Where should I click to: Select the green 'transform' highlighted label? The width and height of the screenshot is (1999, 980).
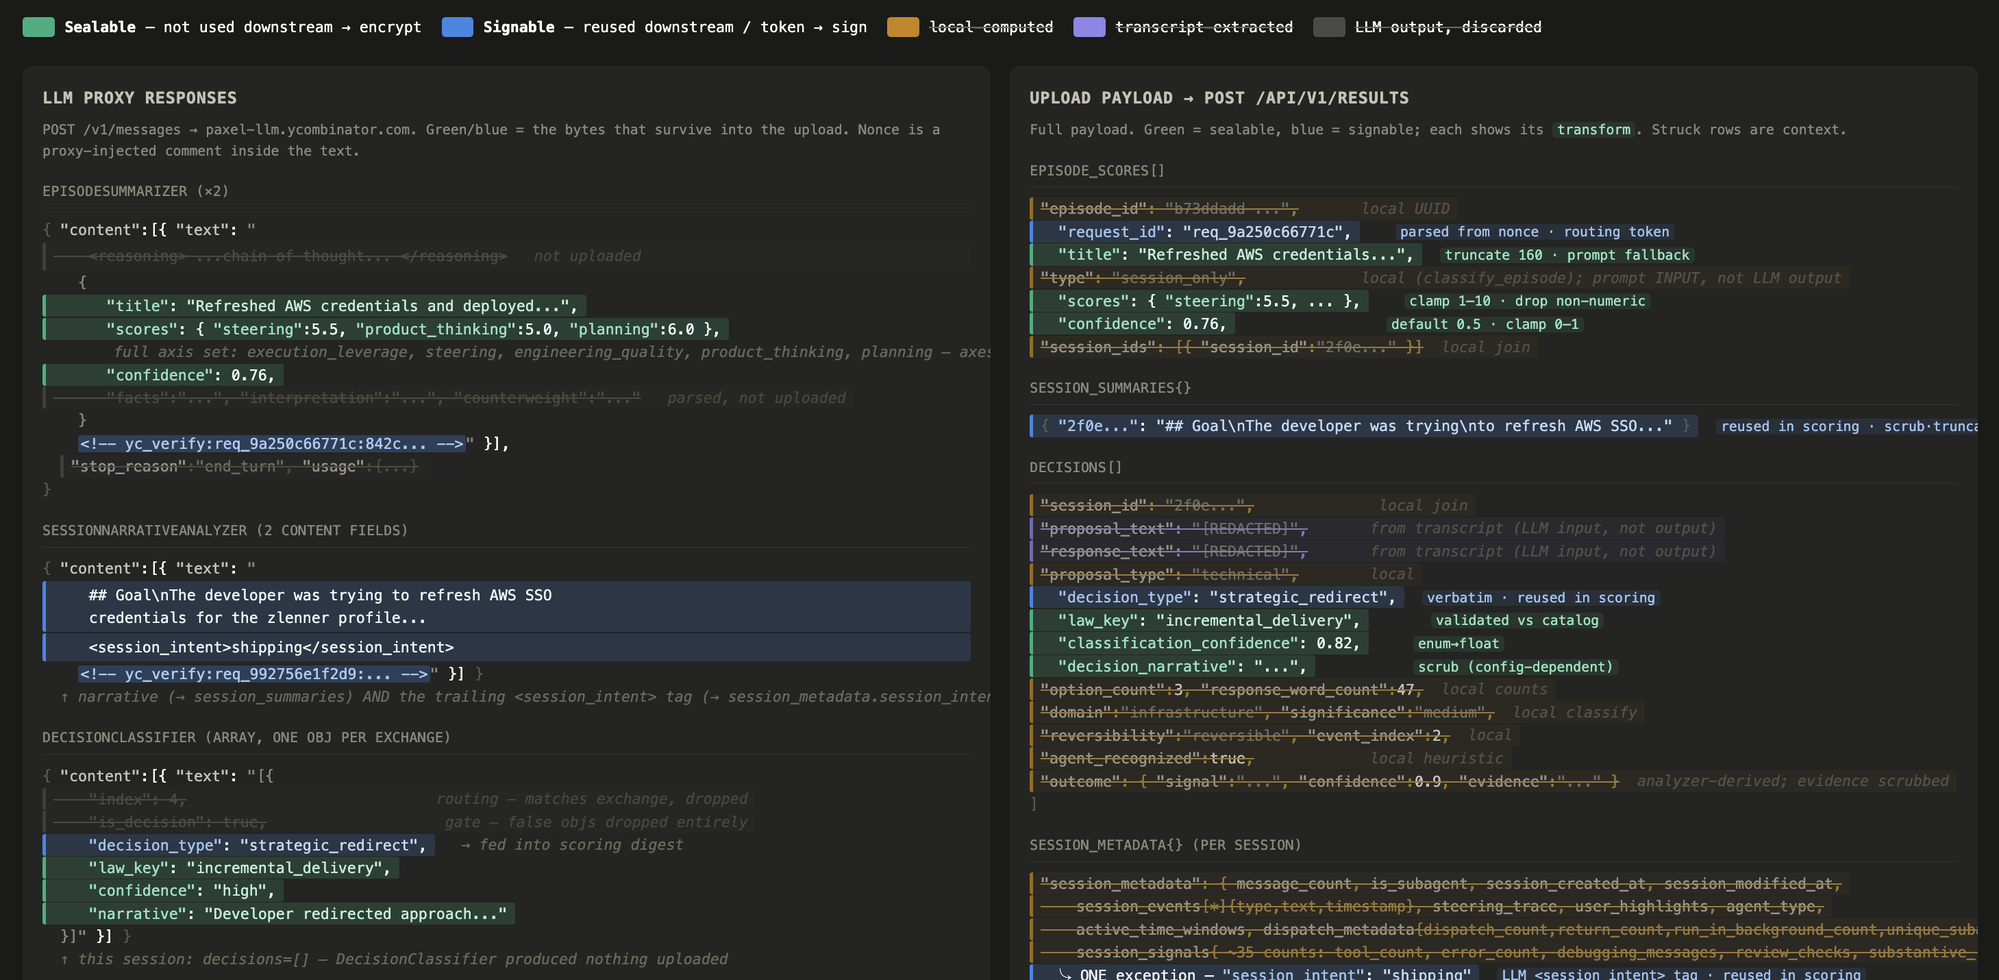(x=1593, y=130)
